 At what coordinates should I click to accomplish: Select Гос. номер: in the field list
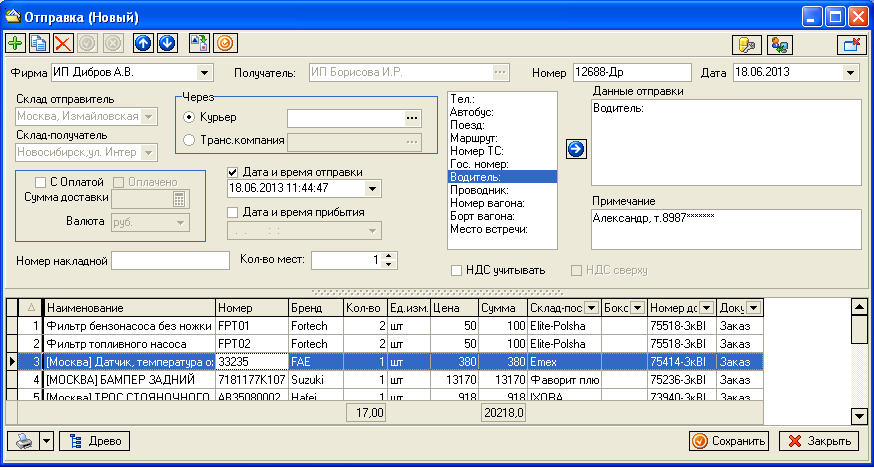(502, 164)
